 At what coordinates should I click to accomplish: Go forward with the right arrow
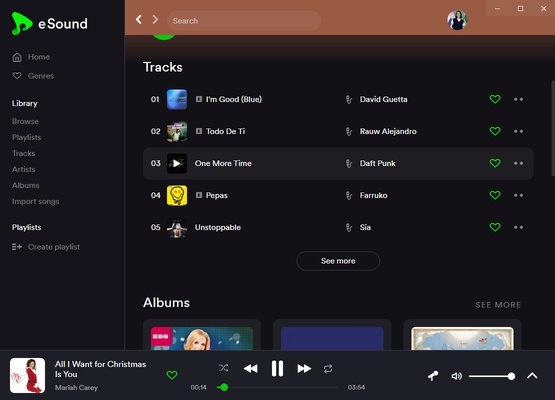point(155,19)
